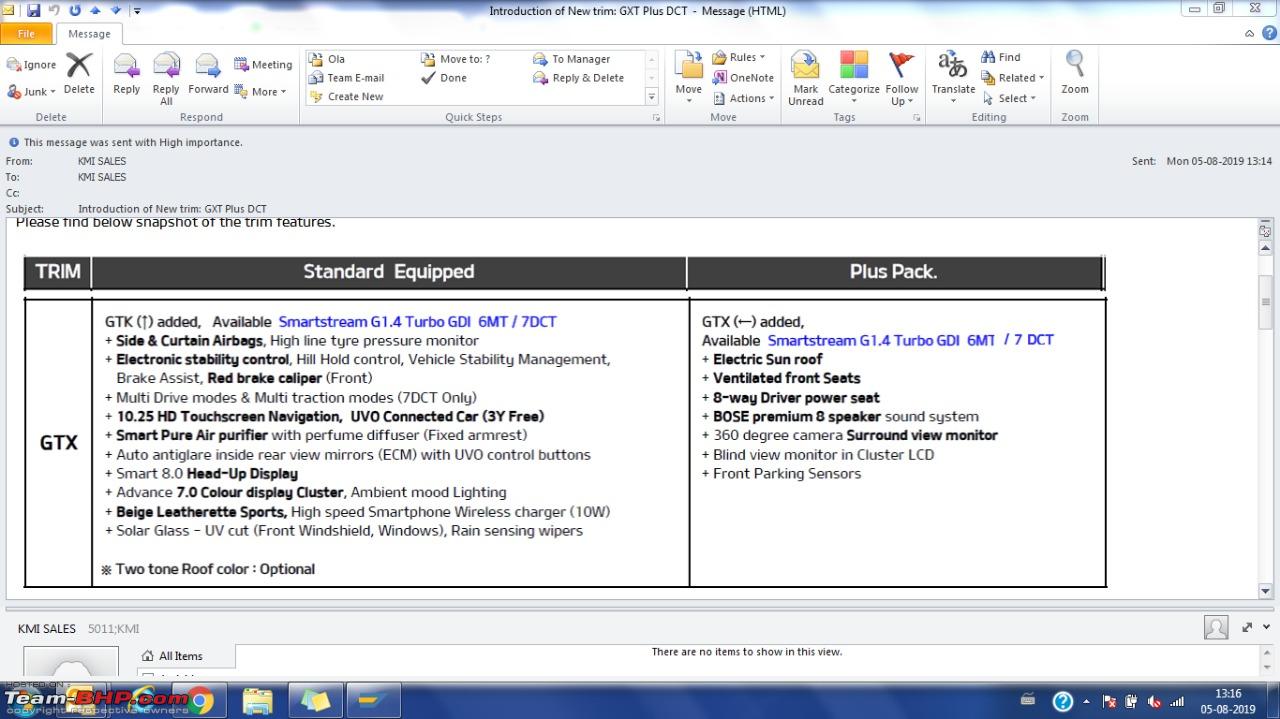Viewport: 1280px width, 719px height.
Task: Open Outlook Help
Action: click(1268, 33)
